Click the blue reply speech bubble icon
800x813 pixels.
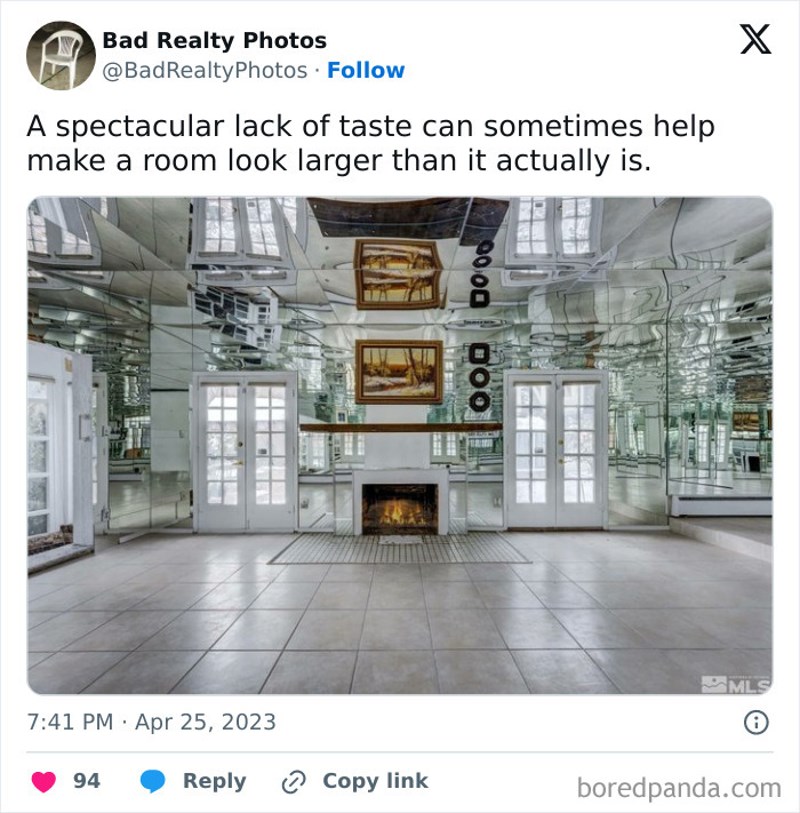tap(153, 781)
